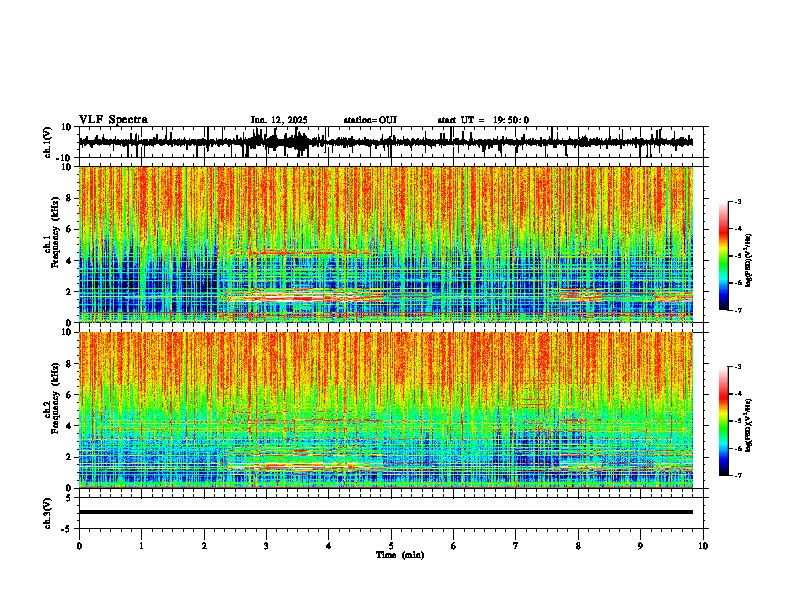Click time axis tick label "5"
Screen dimensions: 792x612
point(391,546)
